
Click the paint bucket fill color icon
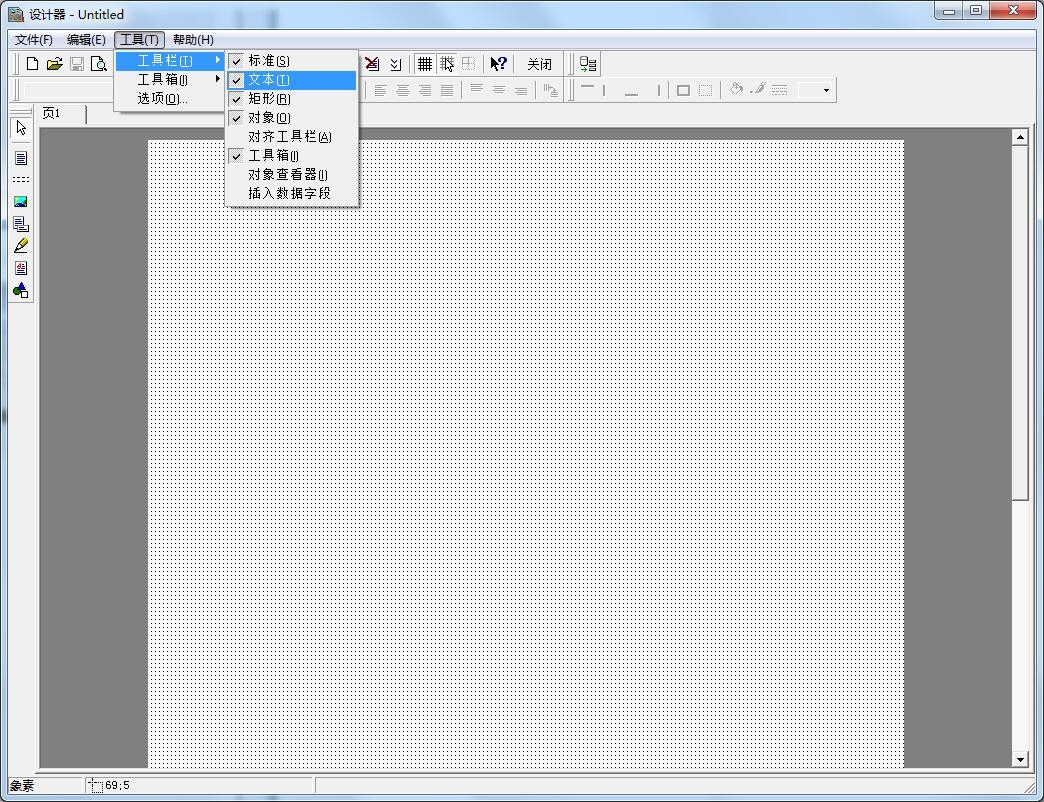736,89
